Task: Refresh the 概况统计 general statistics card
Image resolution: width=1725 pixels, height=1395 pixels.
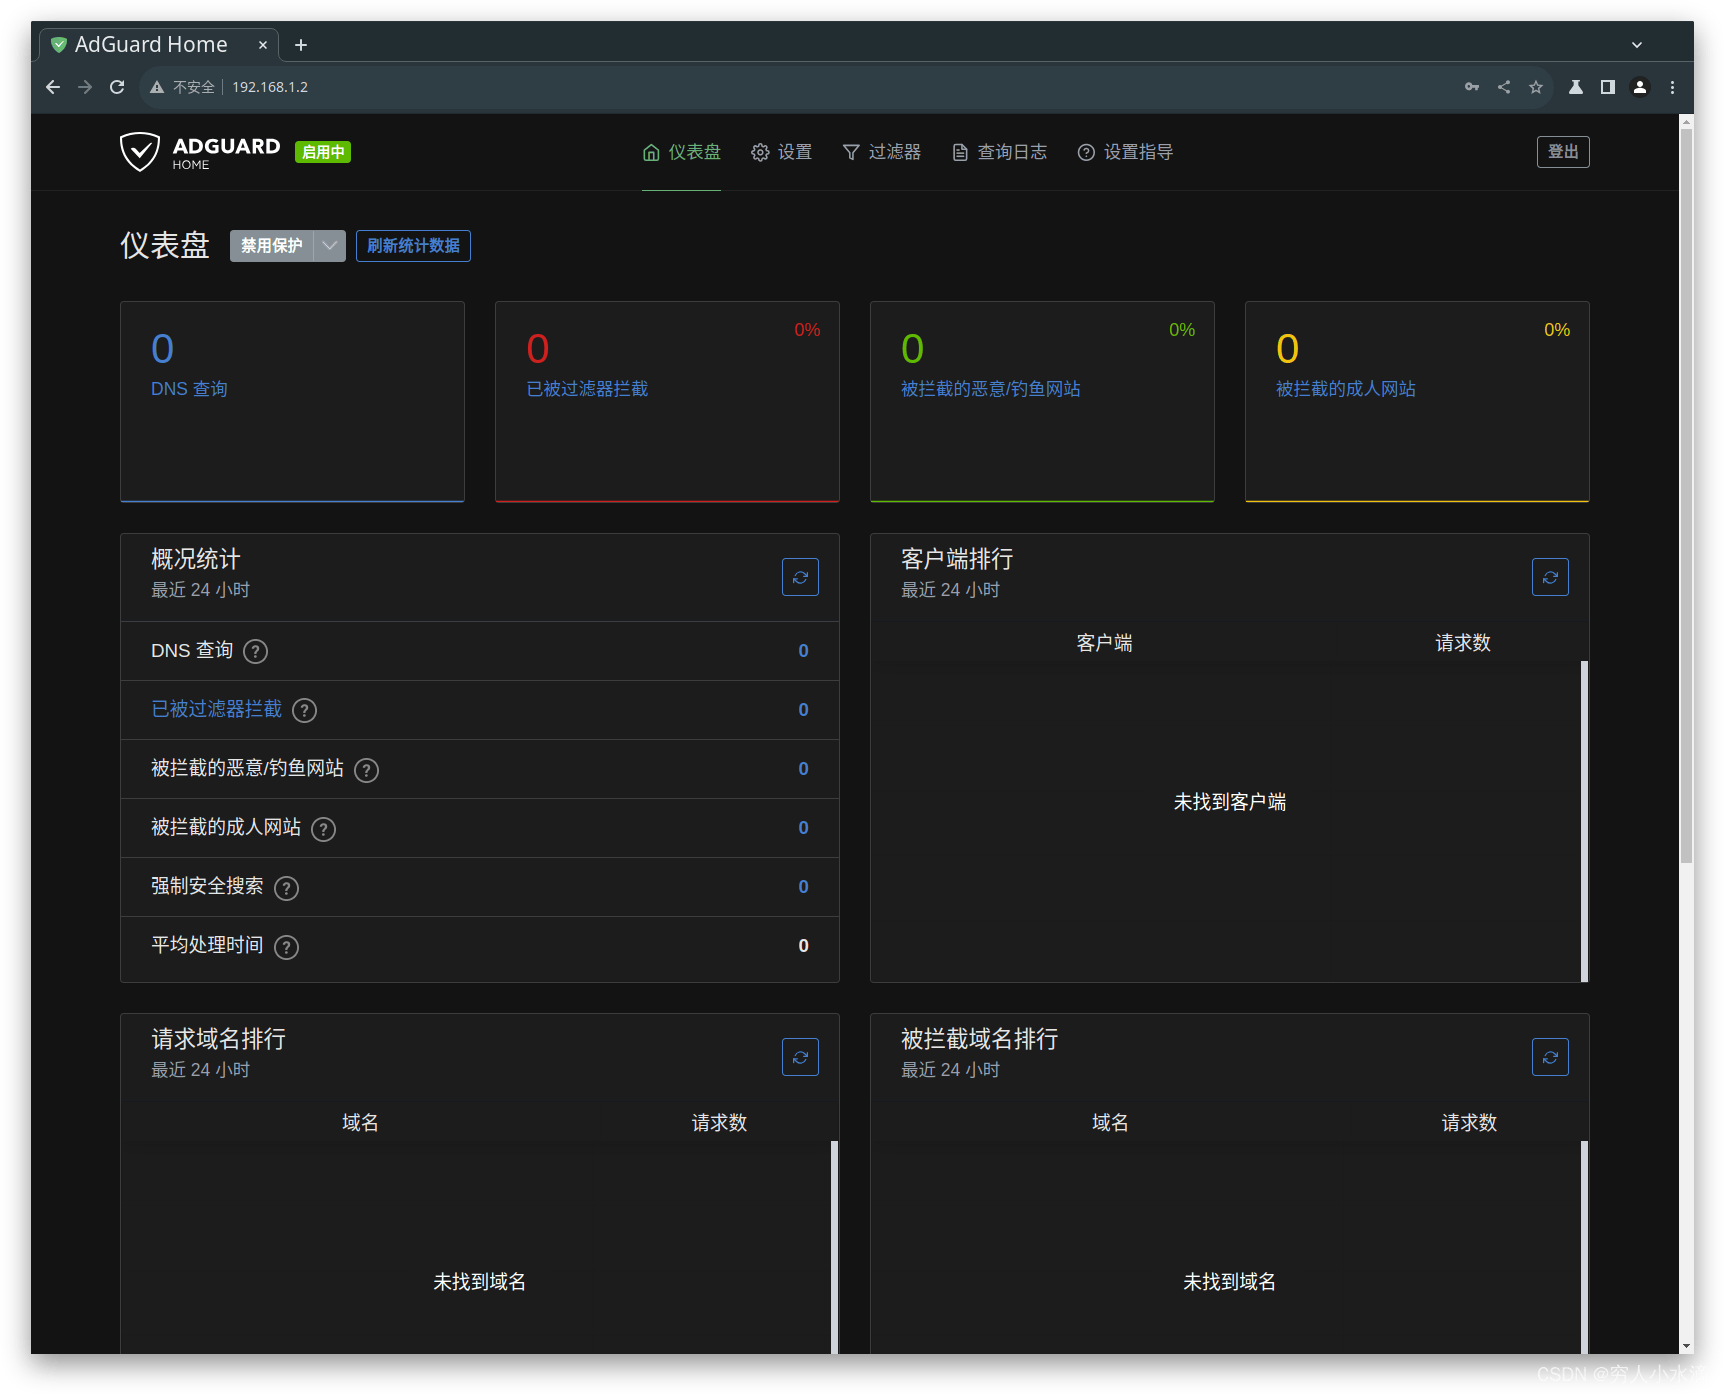Action: [800, 577]
